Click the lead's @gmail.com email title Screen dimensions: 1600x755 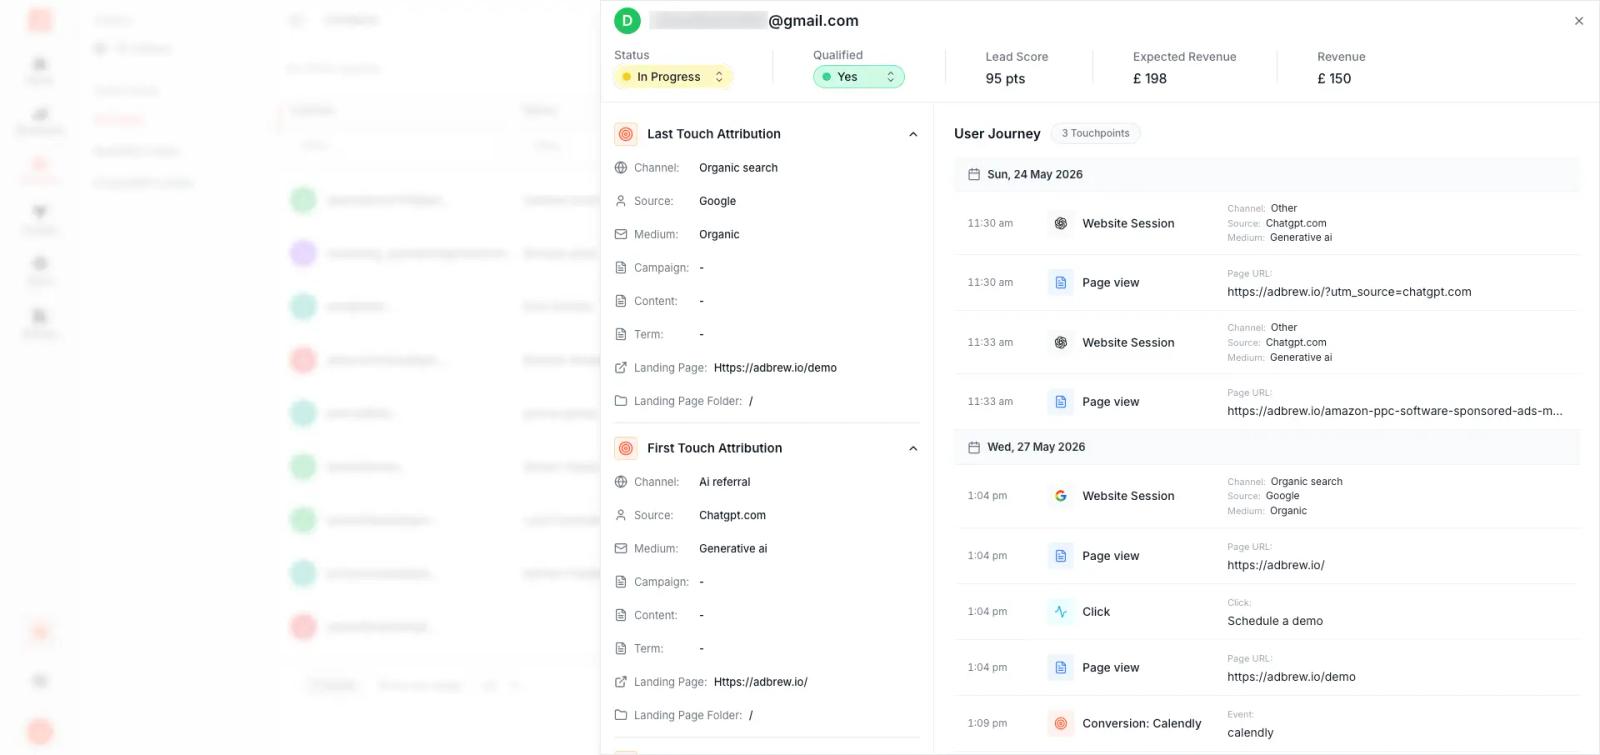tap(754, 21)
